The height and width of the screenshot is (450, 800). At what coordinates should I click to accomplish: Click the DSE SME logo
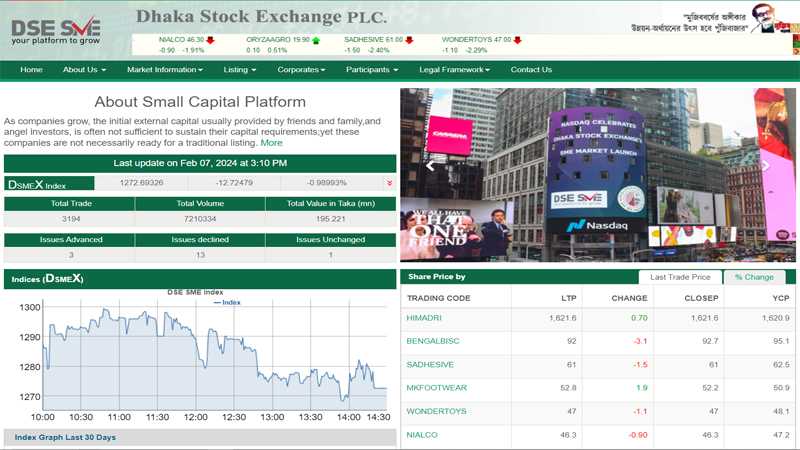coord(56,30)
